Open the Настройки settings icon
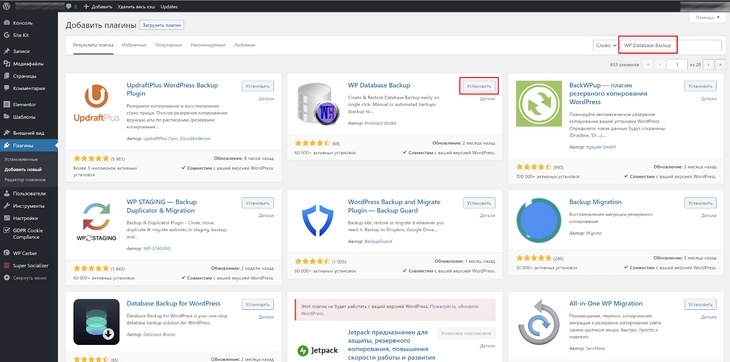 [7, 218]
